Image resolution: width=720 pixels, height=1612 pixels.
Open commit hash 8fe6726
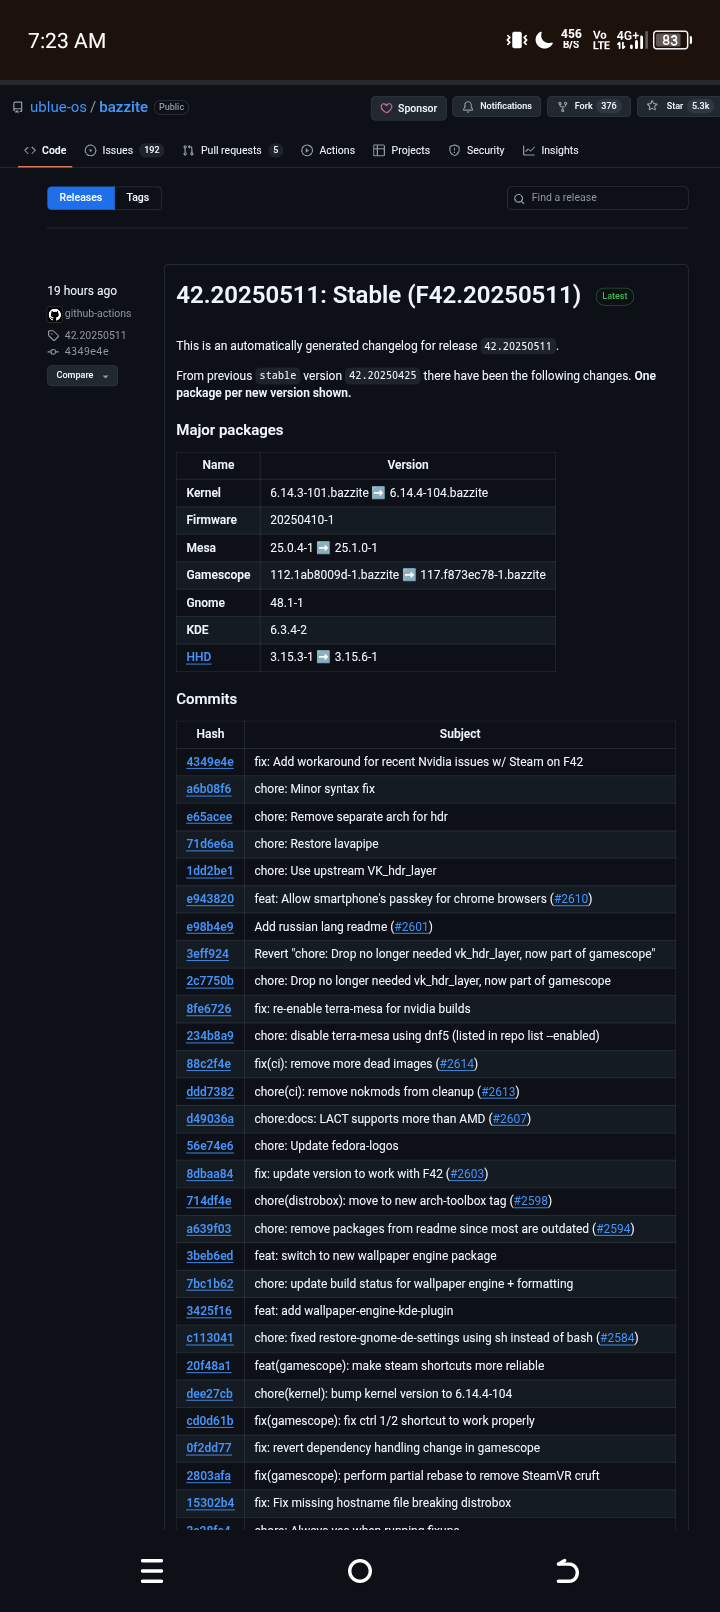tap(209, 1009)
